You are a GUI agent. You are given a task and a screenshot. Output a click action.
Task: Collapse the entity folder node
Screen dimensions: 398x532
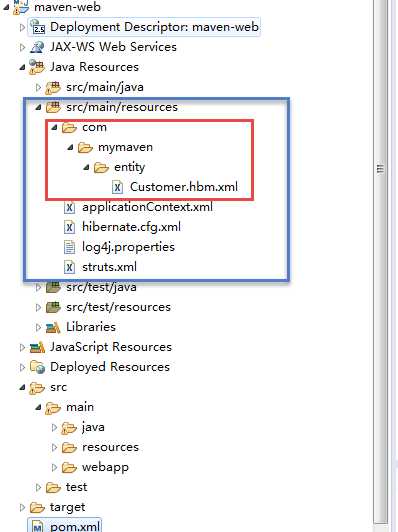(x=87, y=167)
